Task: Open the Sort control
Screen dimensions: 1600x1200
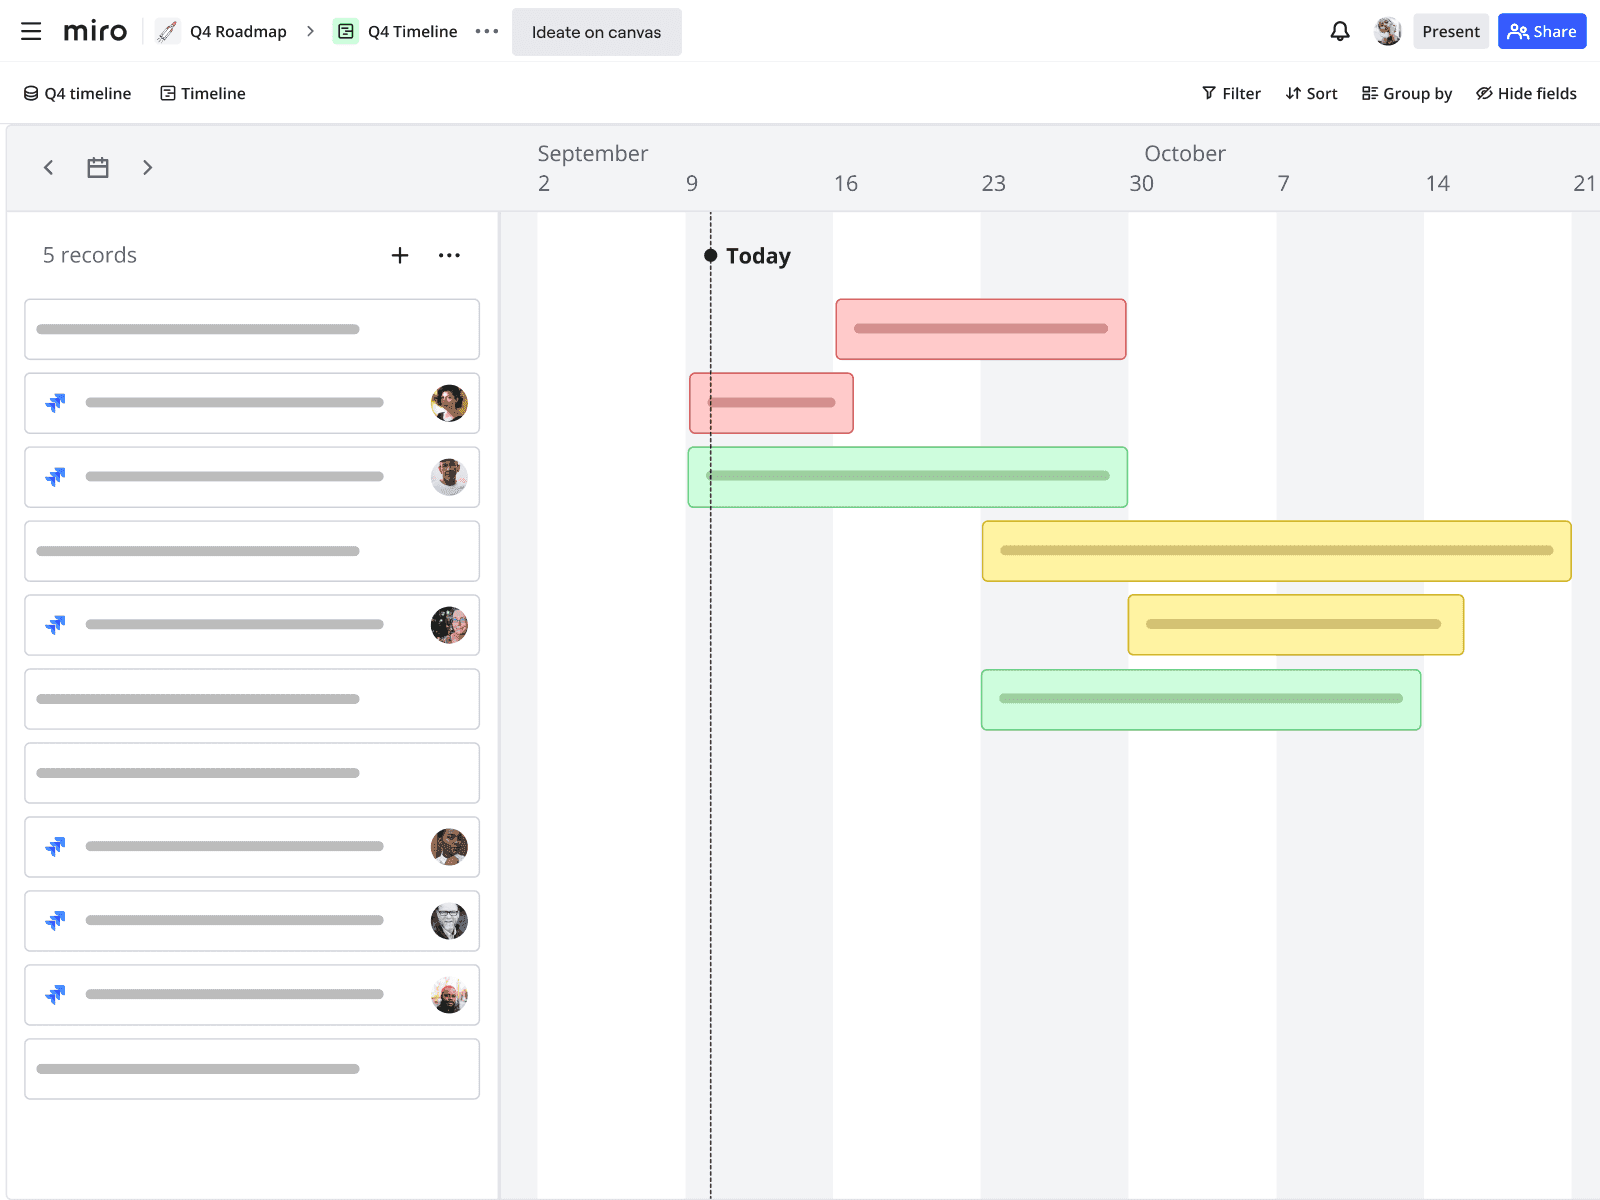Action: click(x=1311, y=94)
